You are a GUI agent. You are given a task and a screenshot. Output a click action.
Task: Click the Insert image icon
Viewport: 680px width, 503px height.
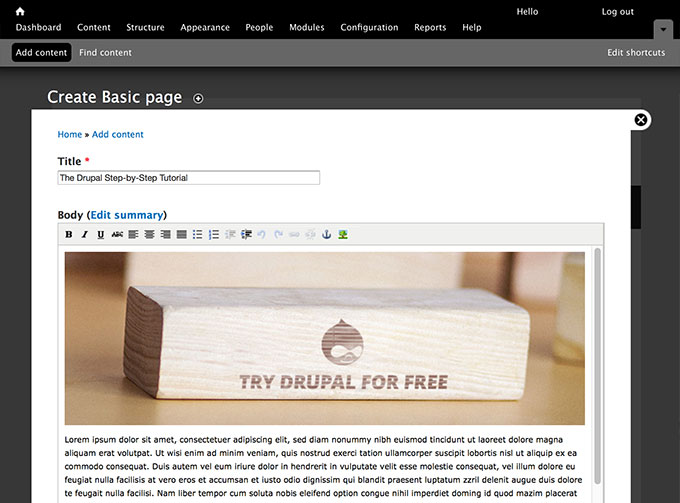pyautogui.click(x=343, y=235)
